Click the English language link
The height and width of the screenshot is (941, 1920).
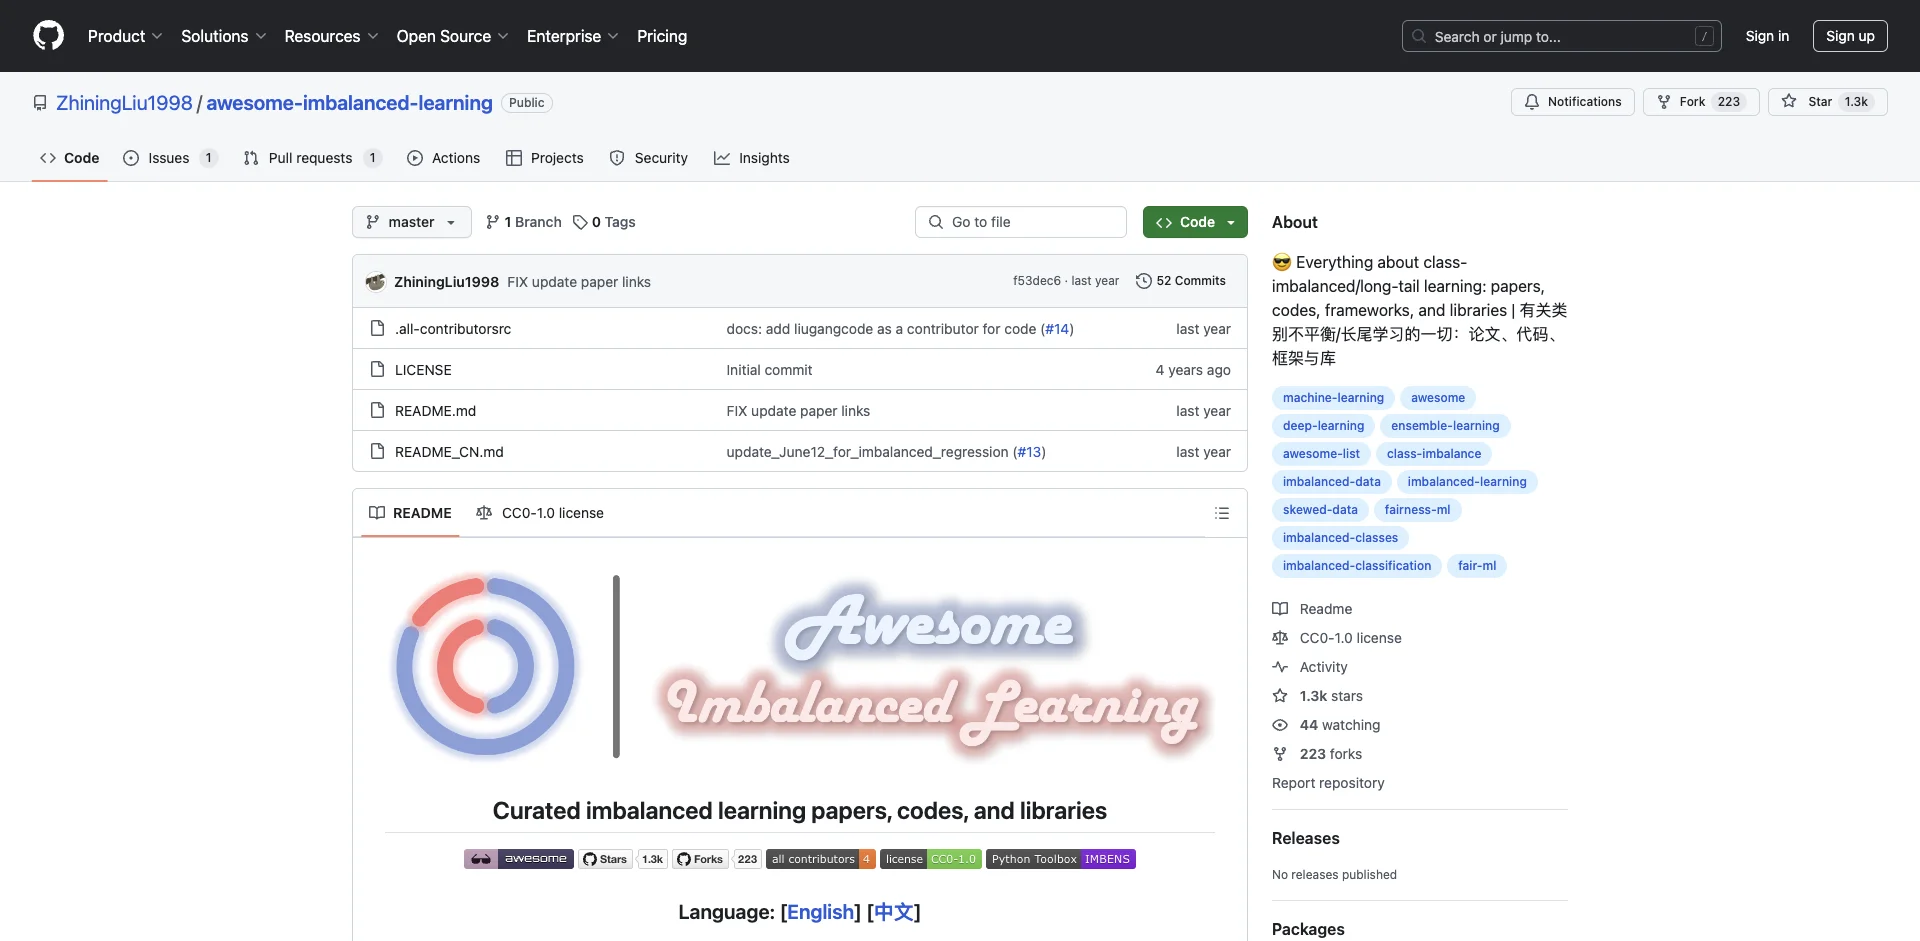821,912
